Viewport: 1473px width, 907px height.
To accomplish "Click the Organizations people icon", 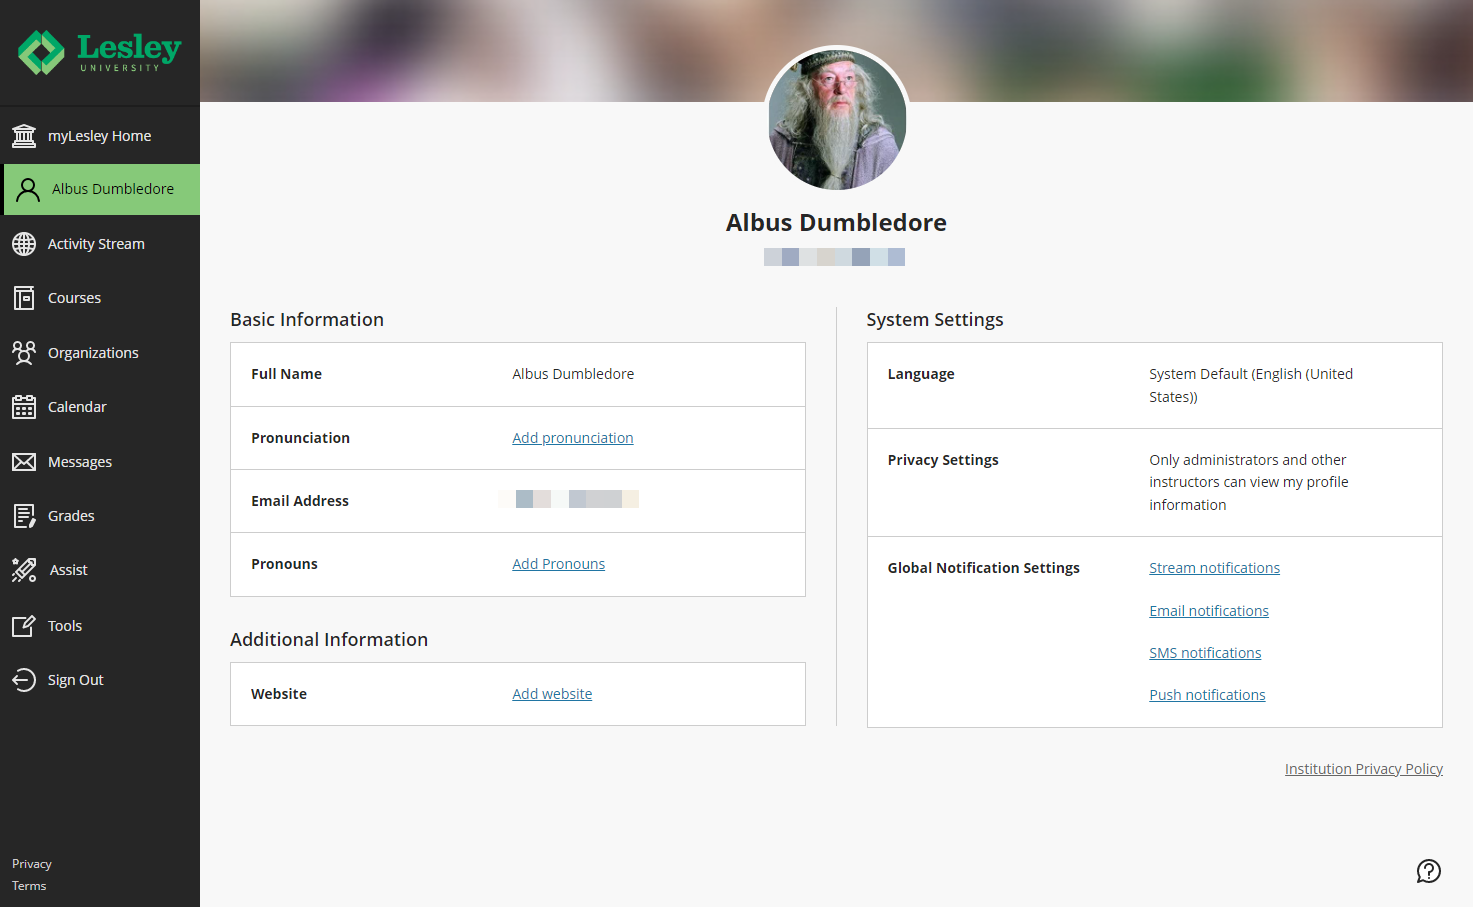I will [x=24, y=353].
